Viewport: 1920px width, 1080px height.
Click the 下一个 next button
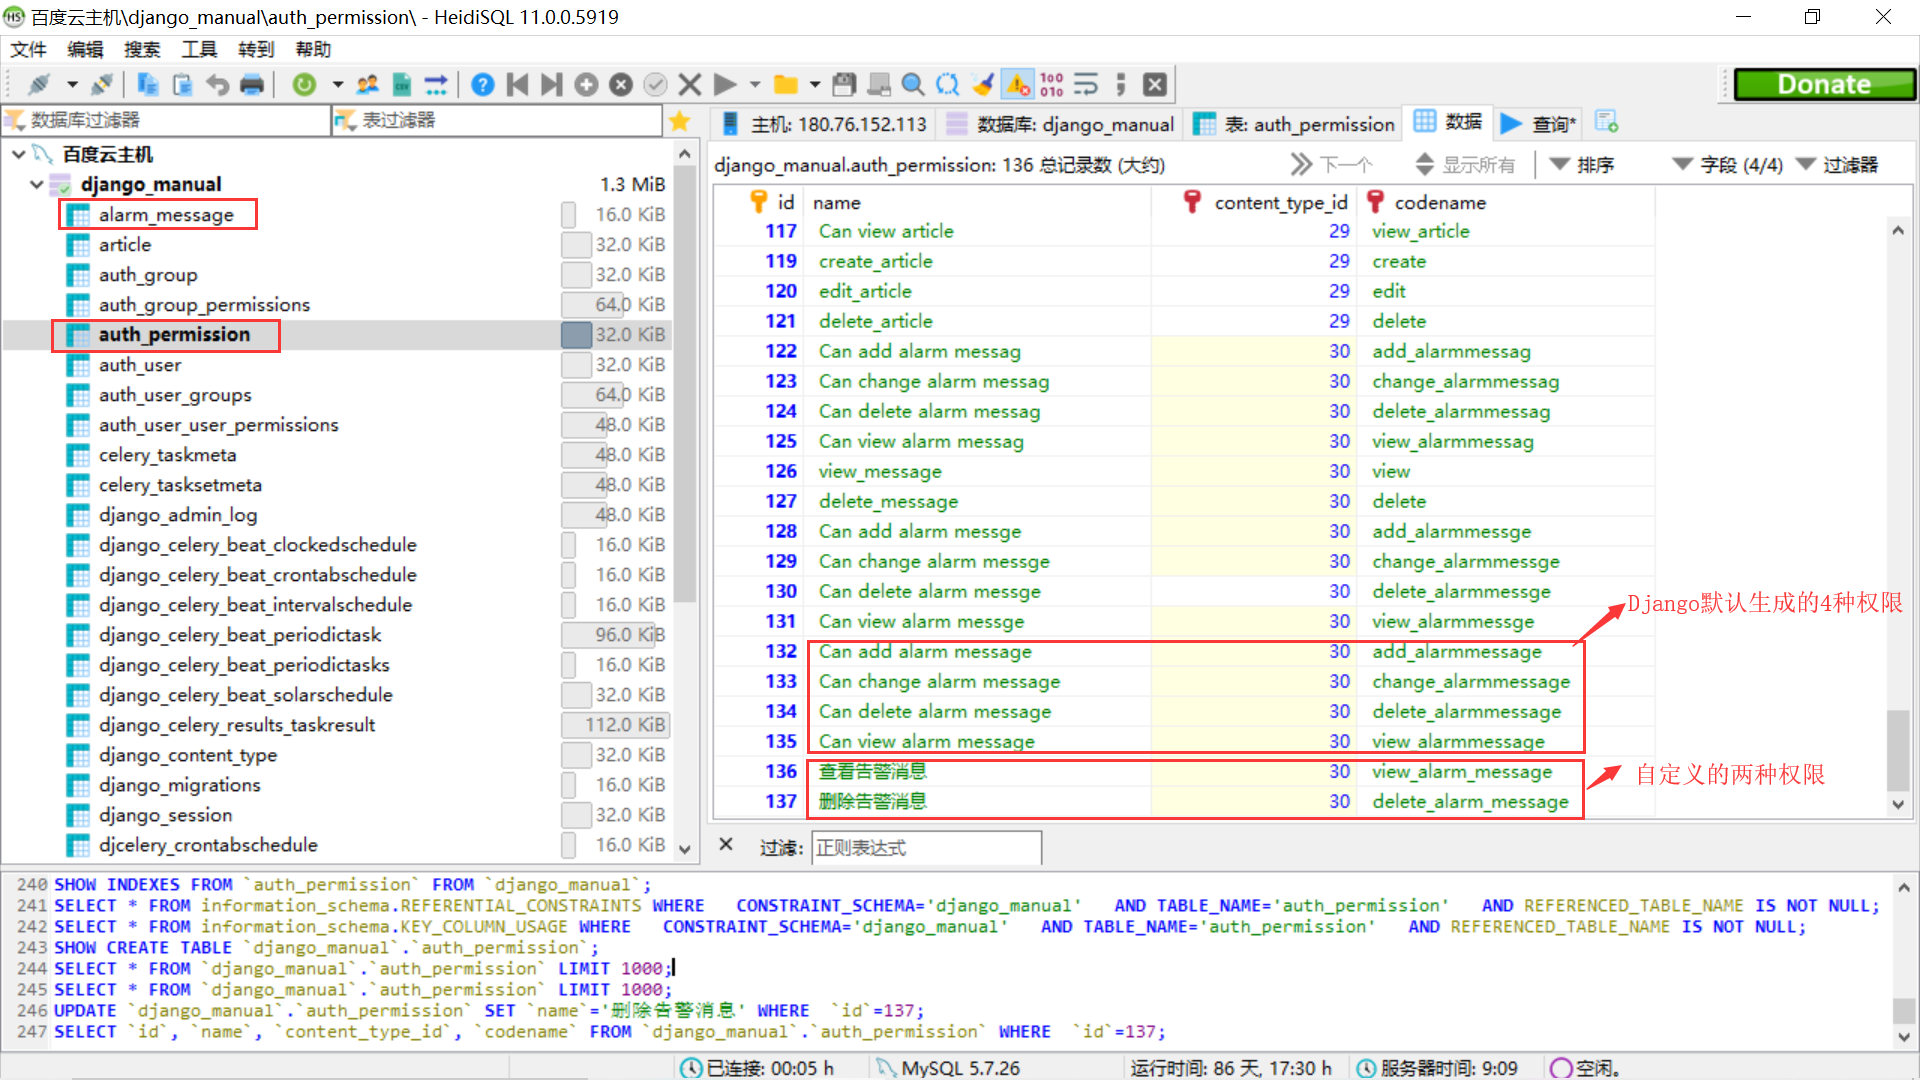tap(1332, 165)
